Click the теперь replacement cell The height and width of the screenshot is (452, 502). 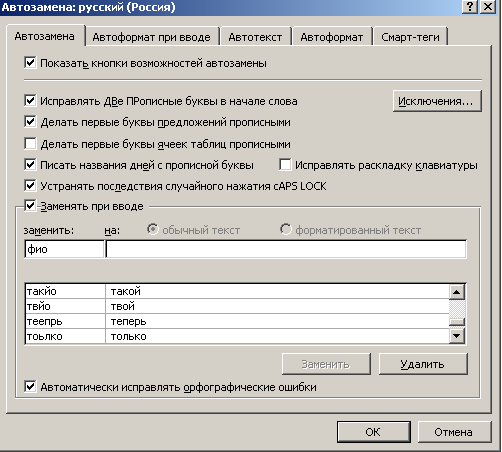(x=277, y=321)
